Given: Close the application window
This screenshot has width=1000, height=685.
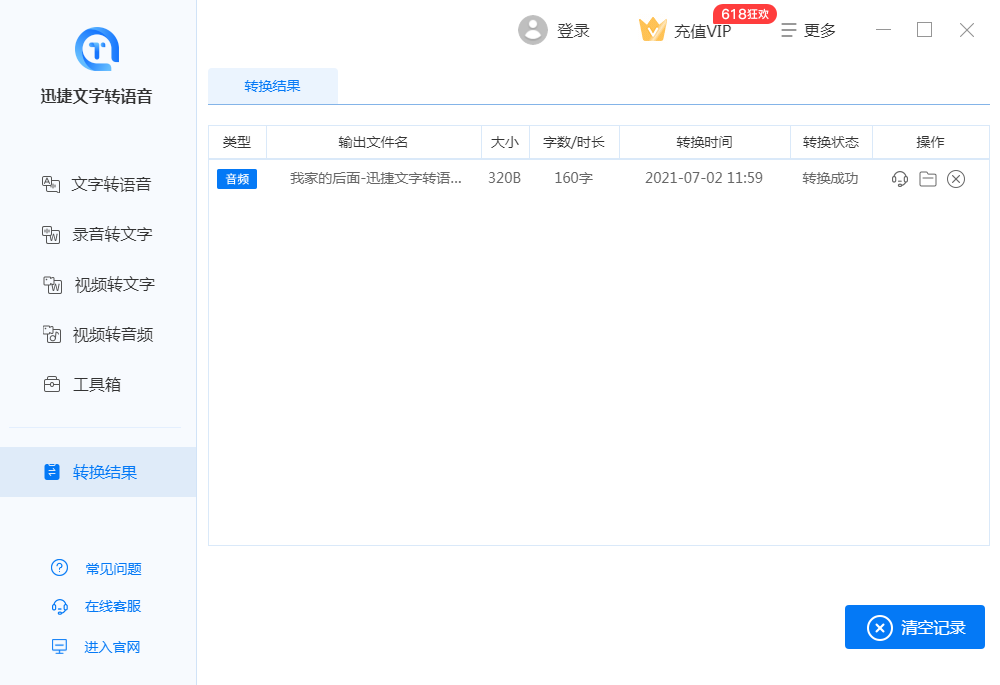Looking at the screenshot, I should (967, 30).
